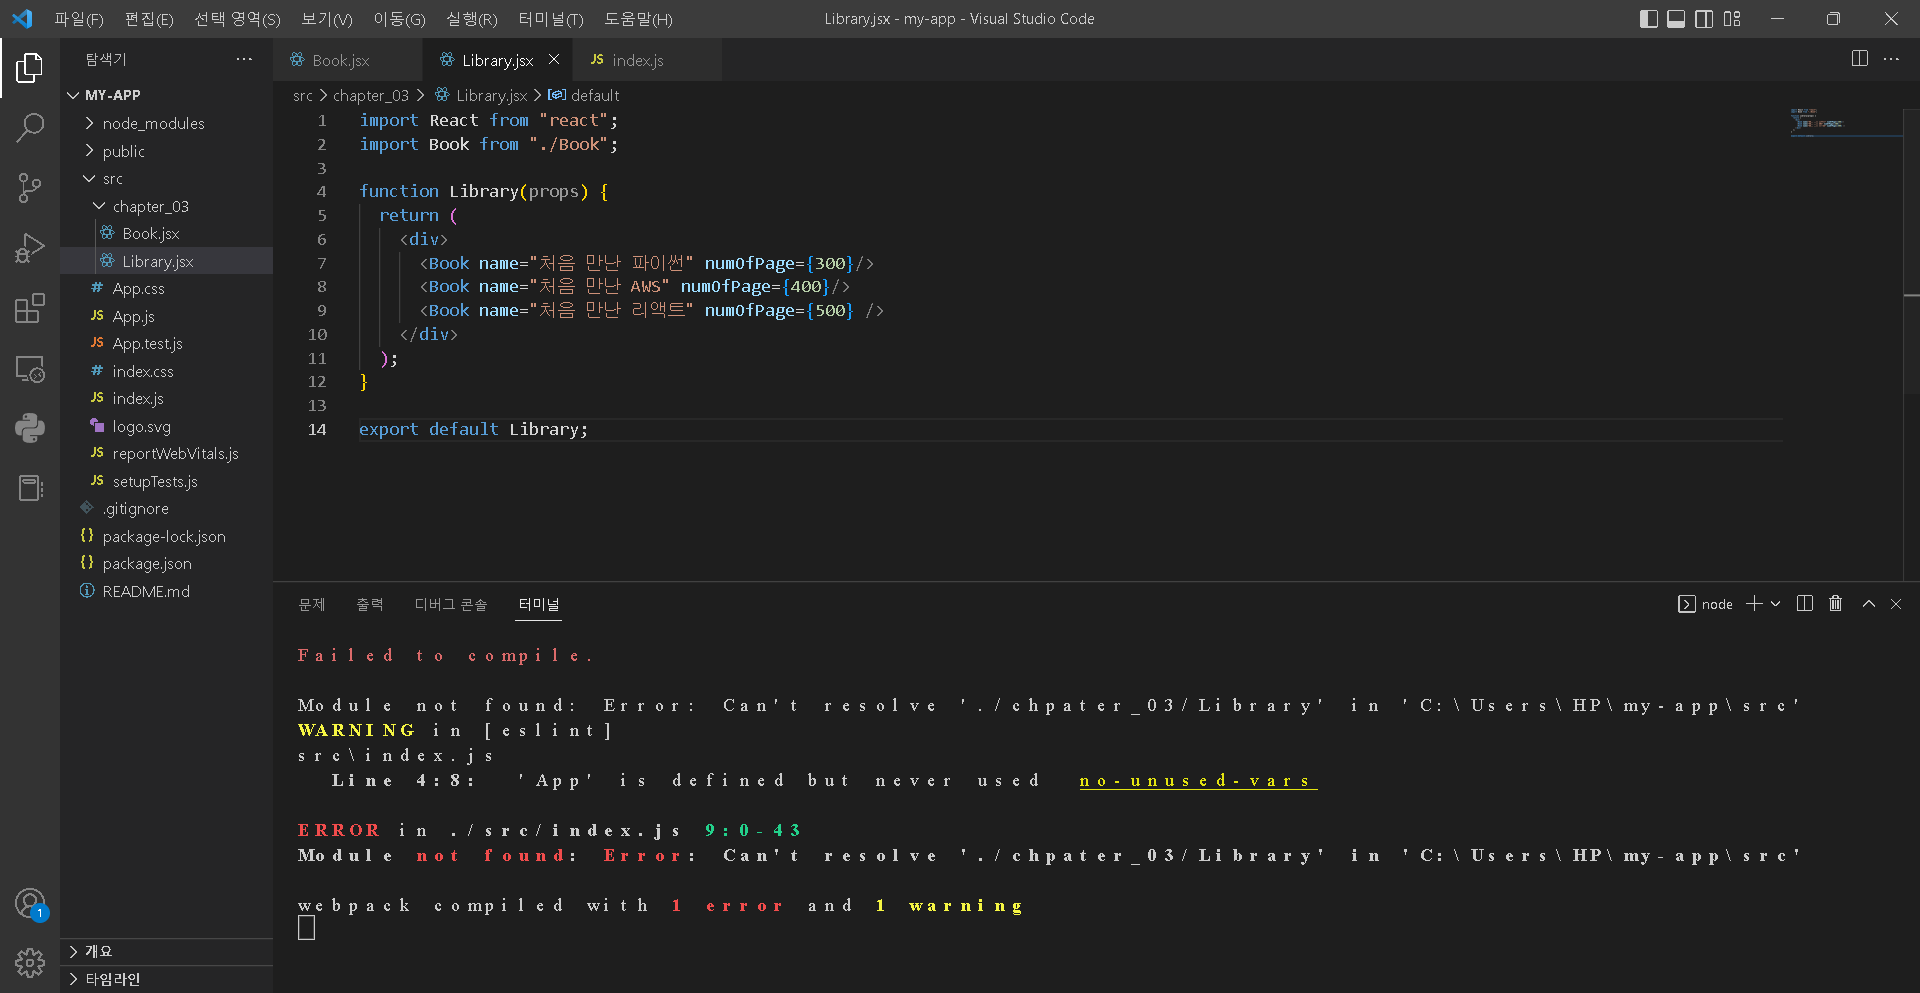
Task: Open index.js in file tree
Action: tap(166, 398)
